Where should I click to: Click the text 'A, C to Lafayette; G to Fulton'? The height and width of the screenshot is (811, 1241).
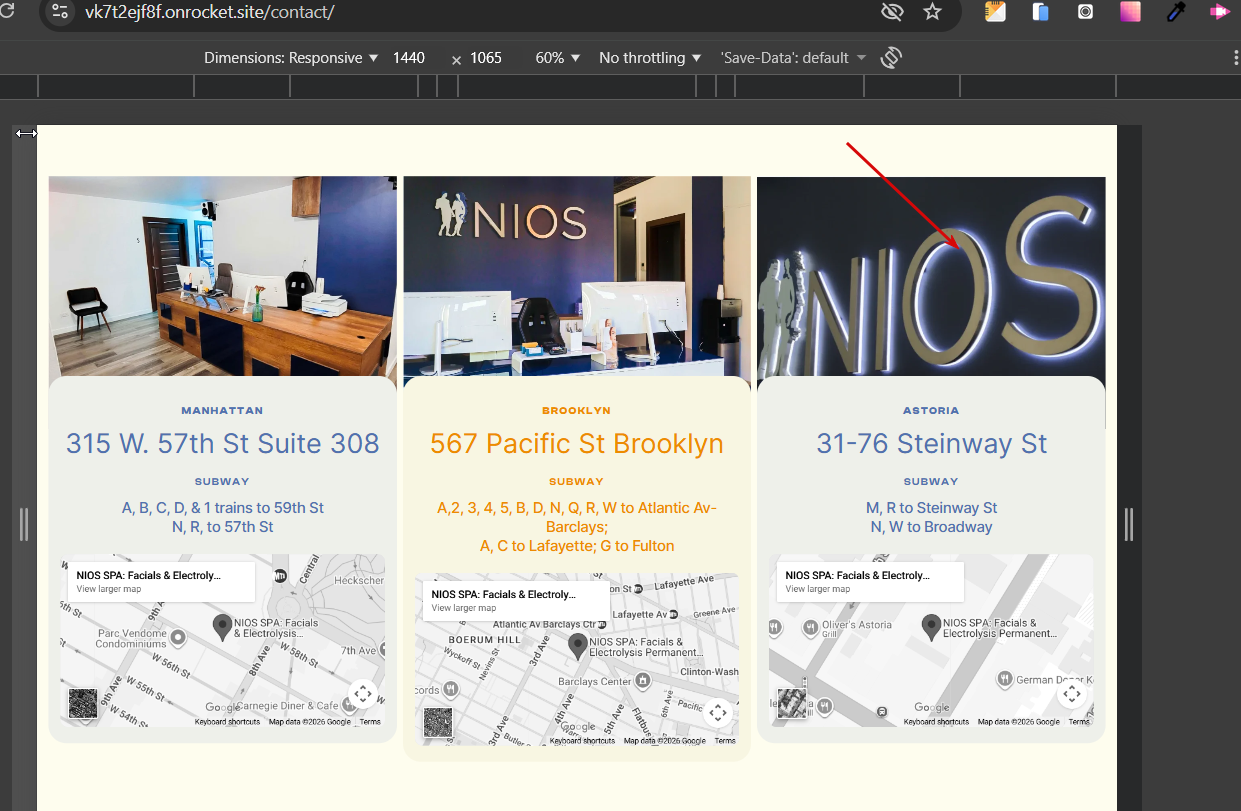(577, 546)
